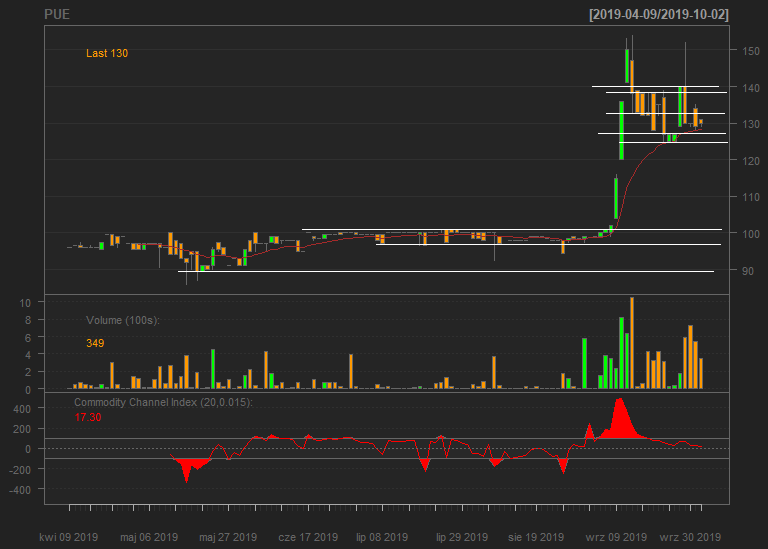
Task: Click the 'Volume (100s):' panel label
Action: tap(123, 320)
